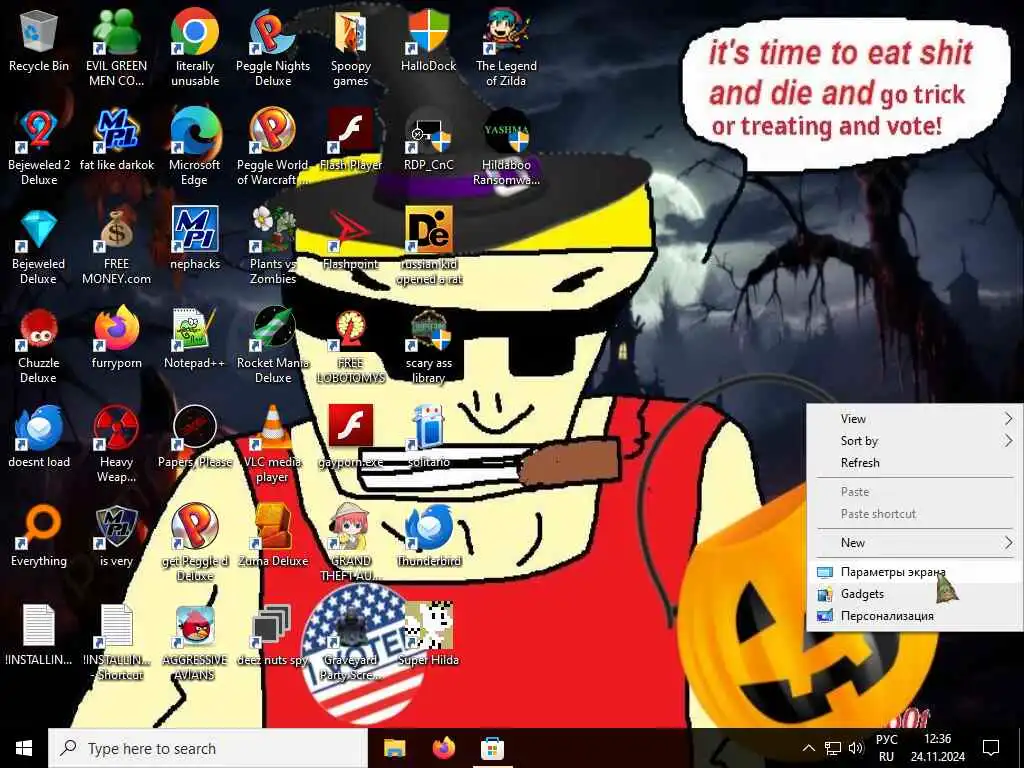Click the GRAND THEFT AU... anime icon

tap(351, 528)
